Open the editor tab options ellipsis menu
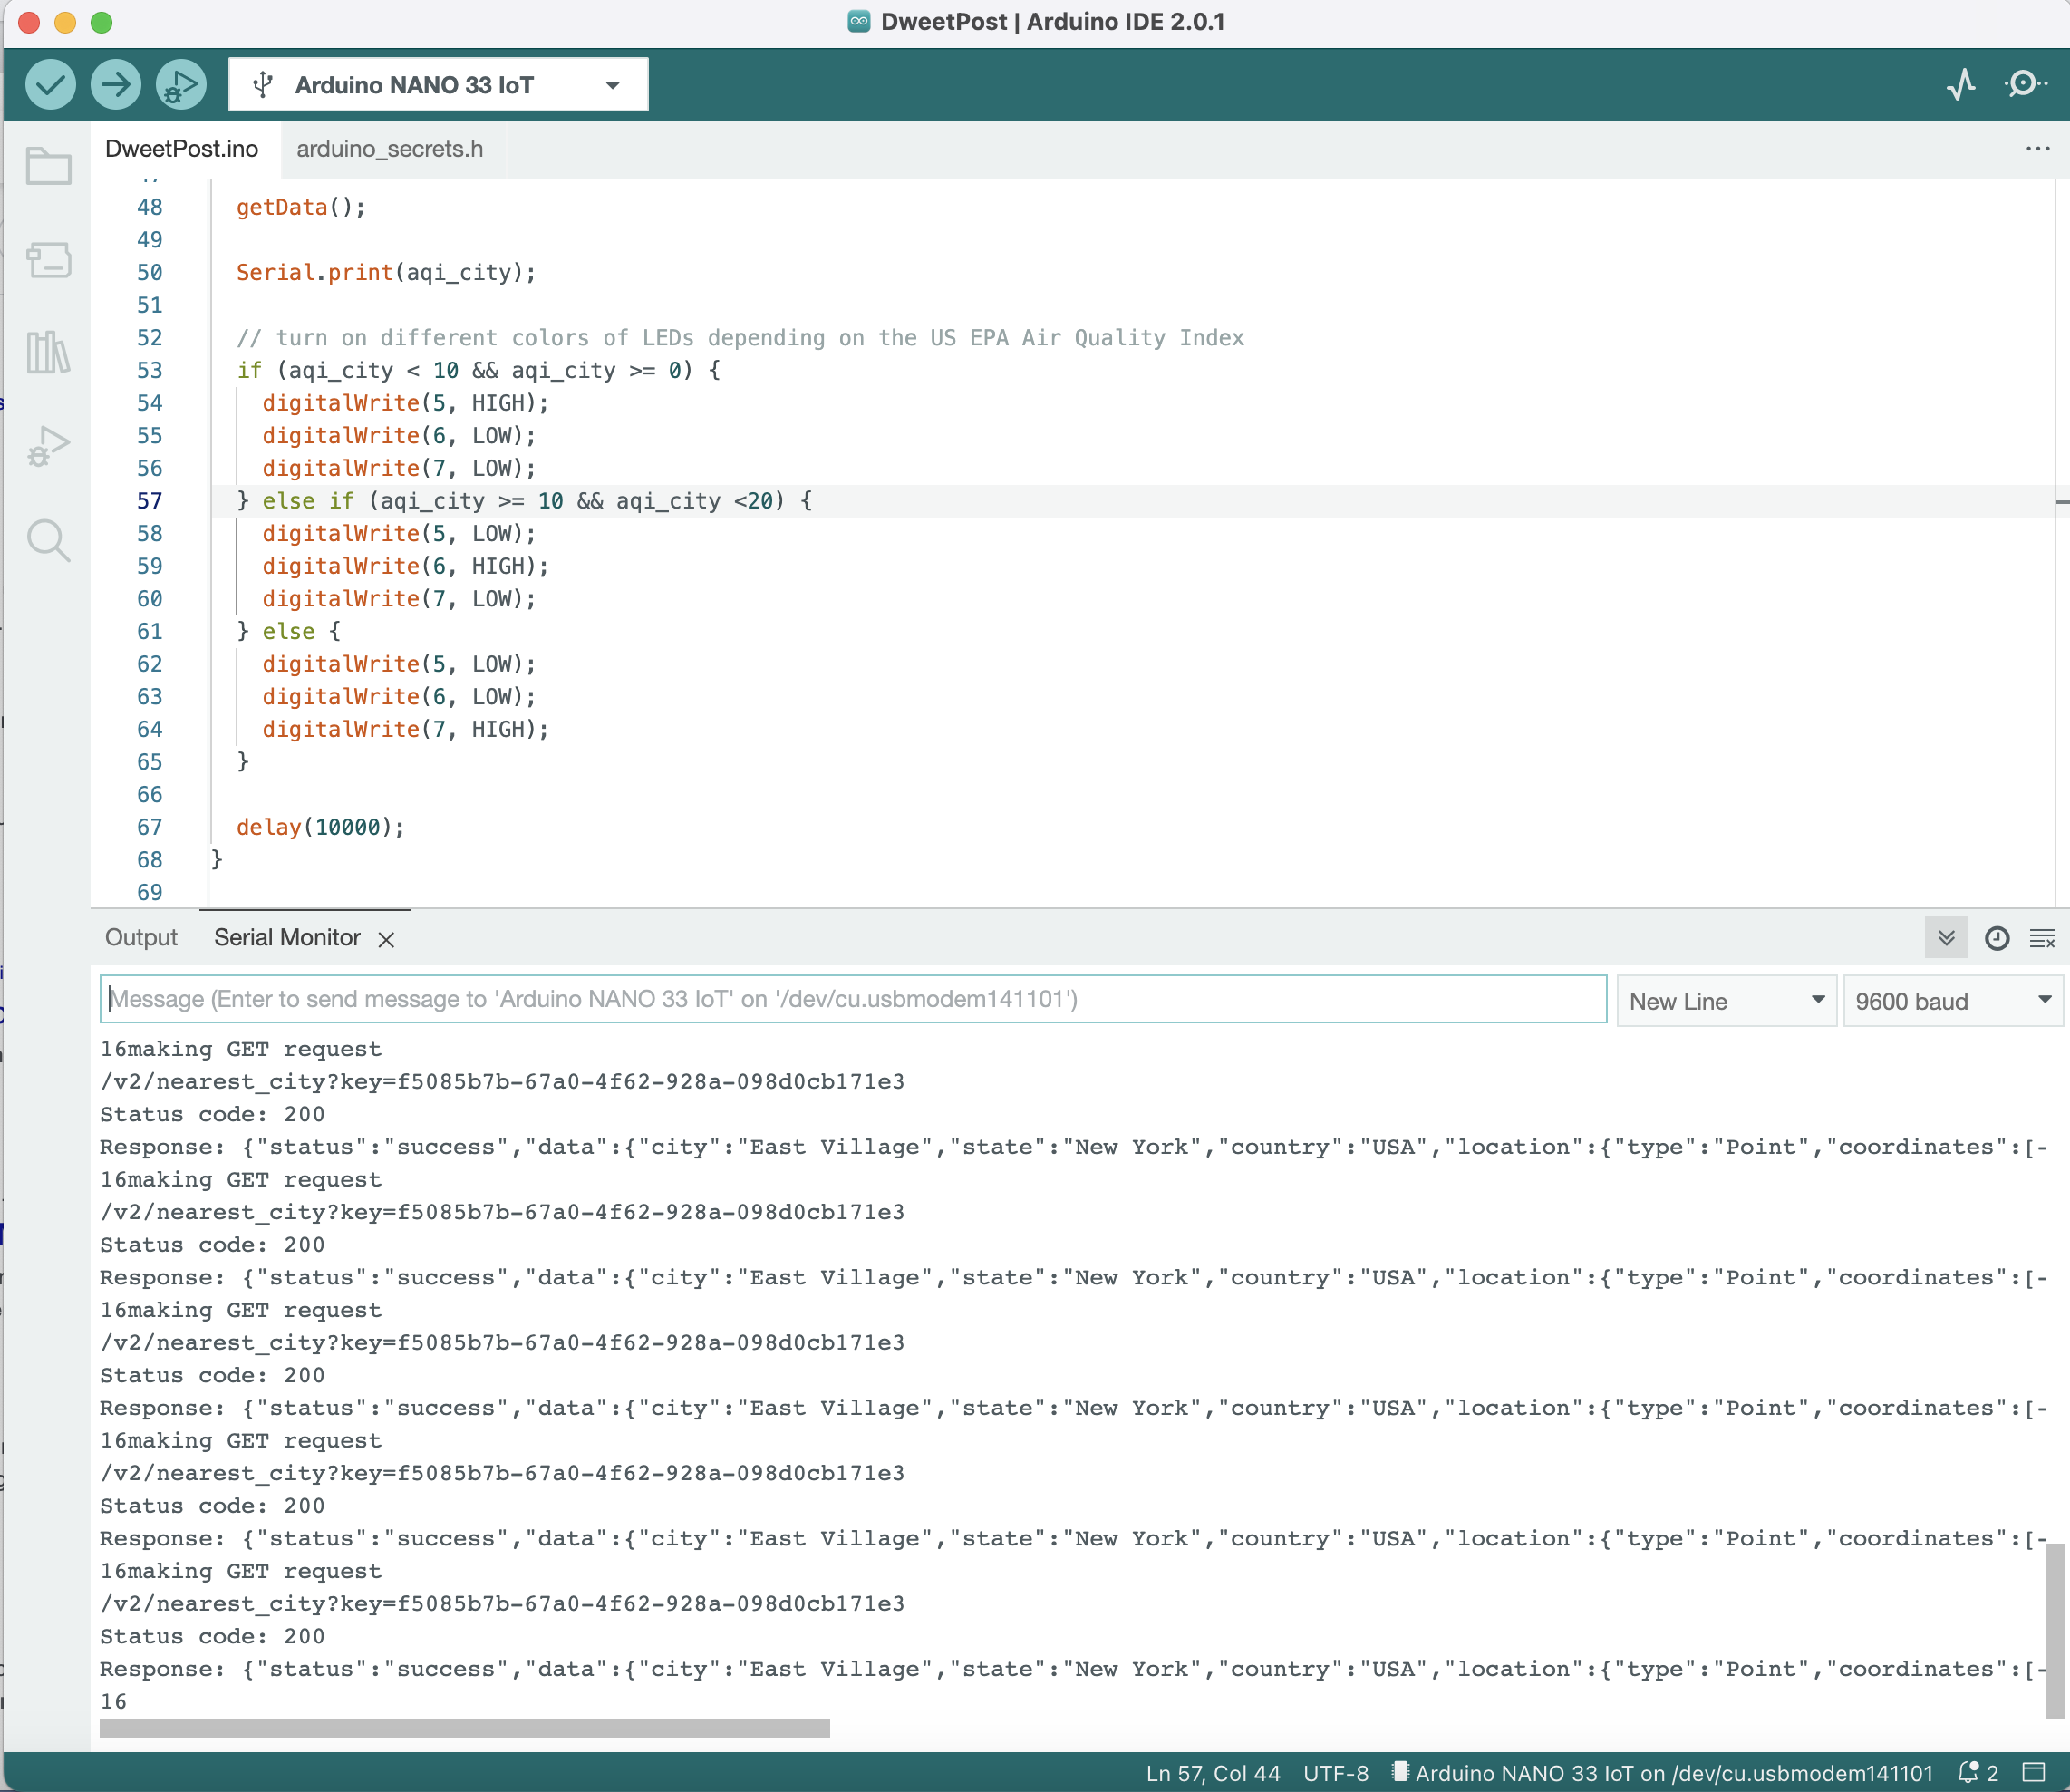 click(2037, 149)
